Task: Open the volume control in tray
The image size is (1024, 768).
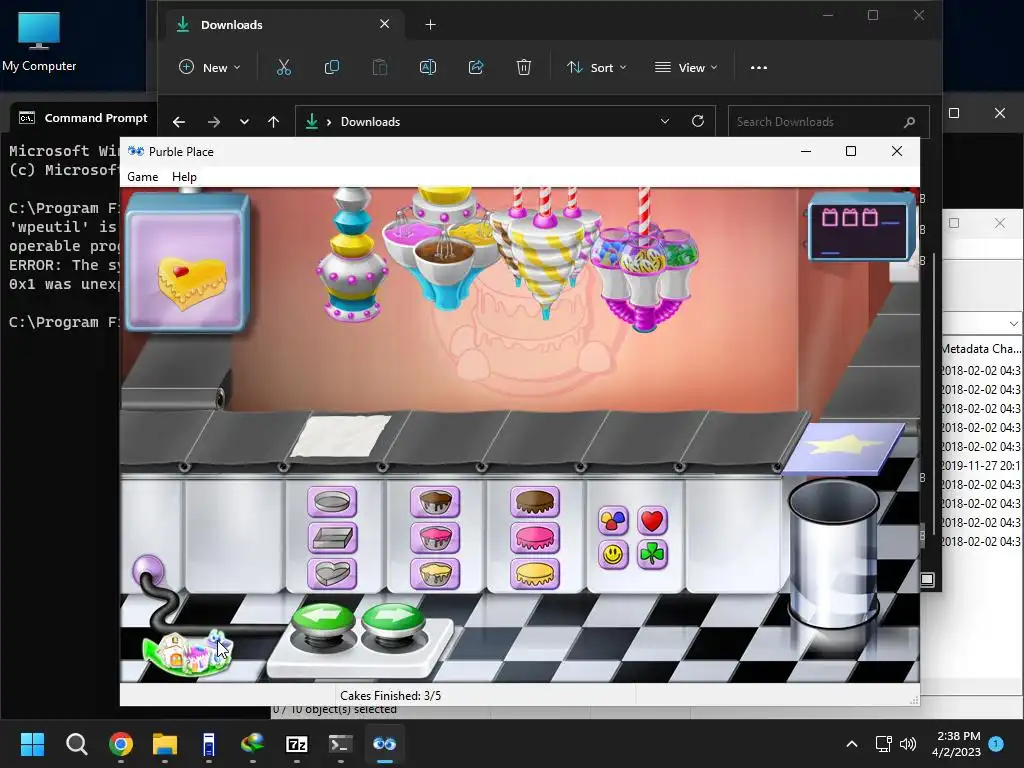Action: tap(908, 744)
